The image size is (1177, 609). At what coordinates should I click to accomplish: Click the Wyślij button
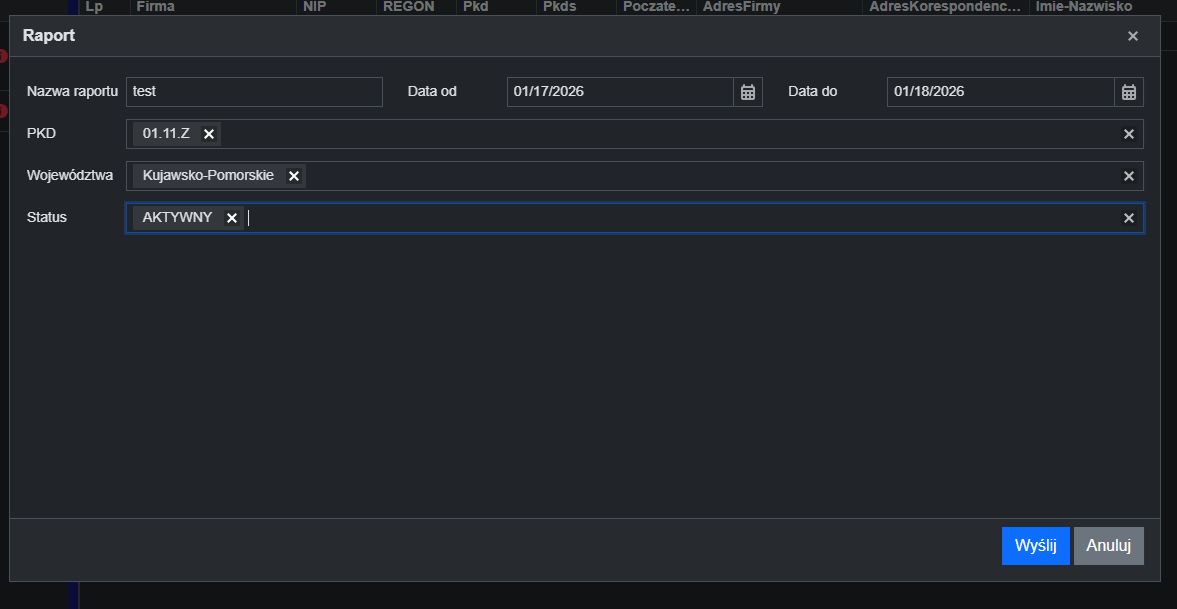[1035, 546]
